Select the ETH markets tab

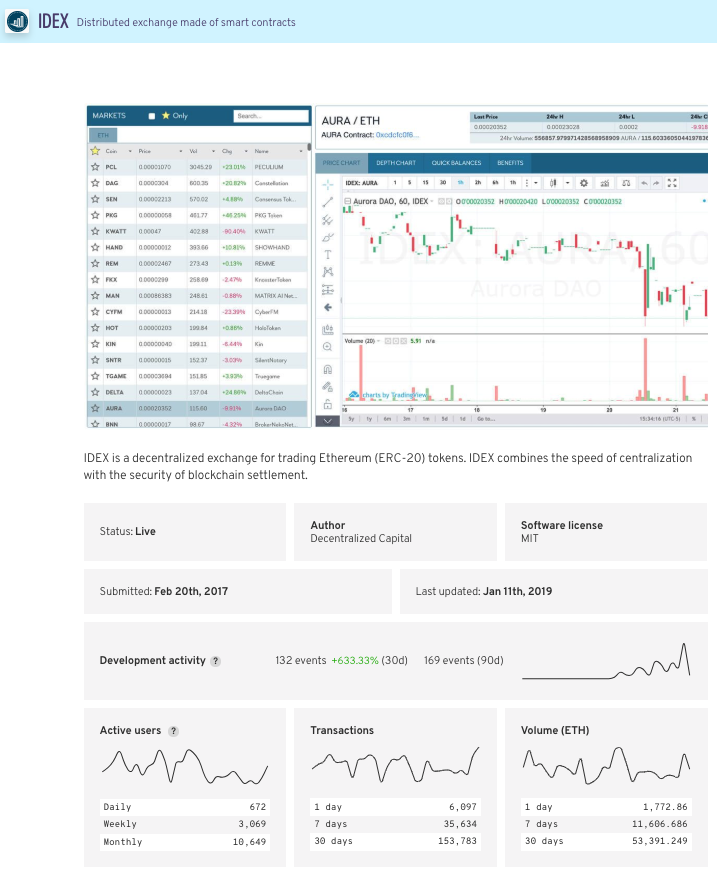pos(103,135)
